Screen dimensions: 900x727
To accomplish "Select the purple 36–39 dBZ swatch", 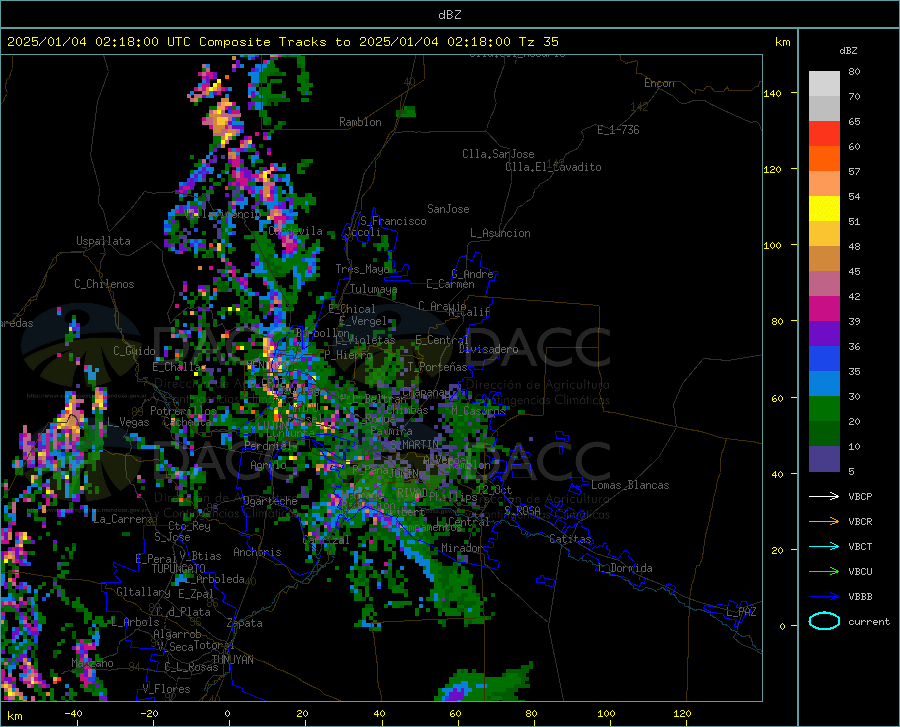I will click(824, 333).
